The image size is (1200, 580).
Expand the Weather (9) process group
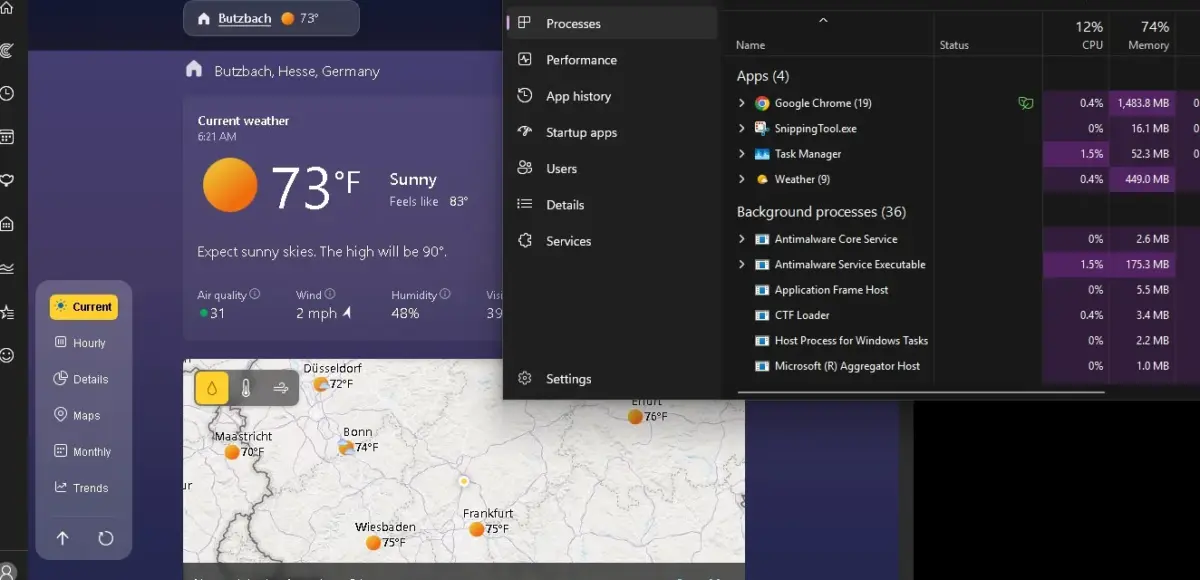[x=741, y=179]
